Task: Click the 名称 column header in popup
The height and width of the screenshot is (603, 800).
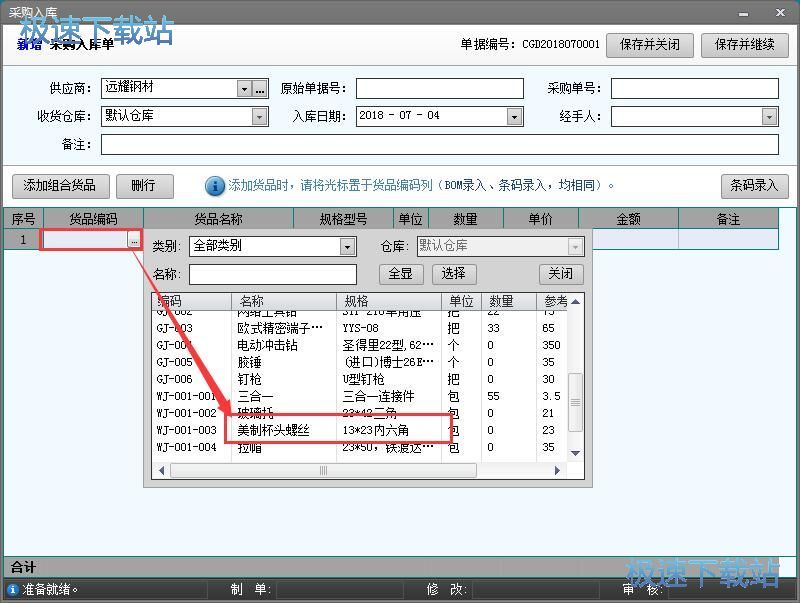Action: coord(284,301)
